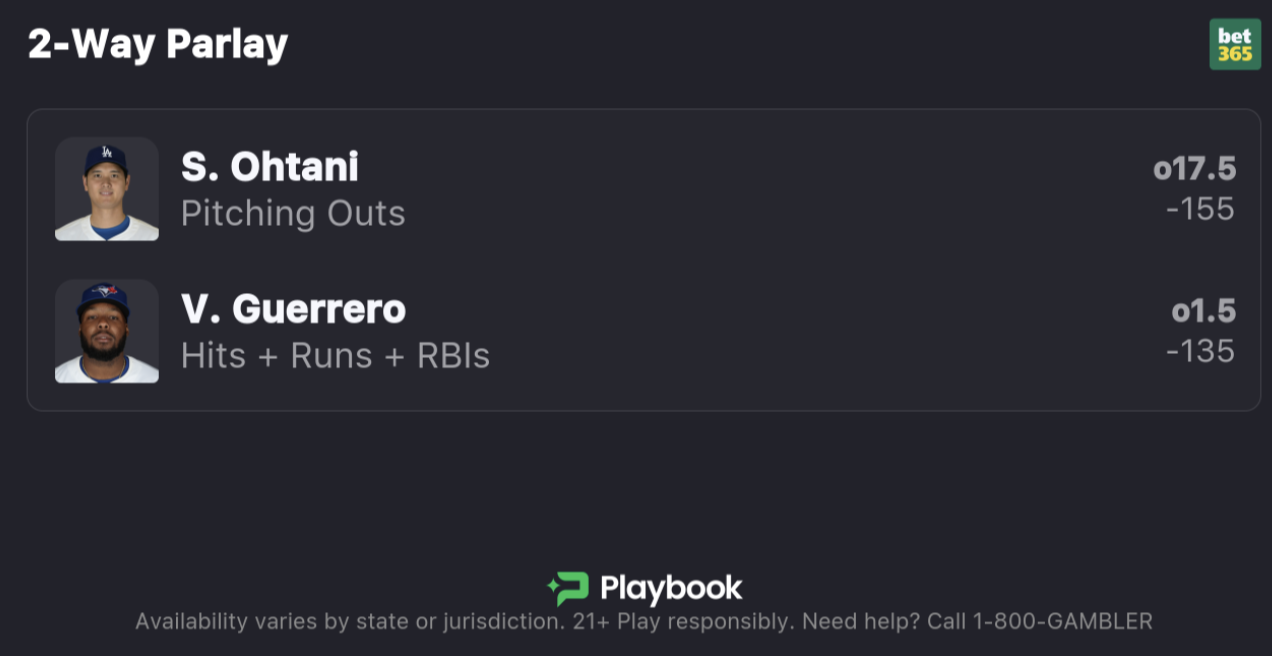
Task: Click the 2-Way Parlay heading
Action: point(158,43)
